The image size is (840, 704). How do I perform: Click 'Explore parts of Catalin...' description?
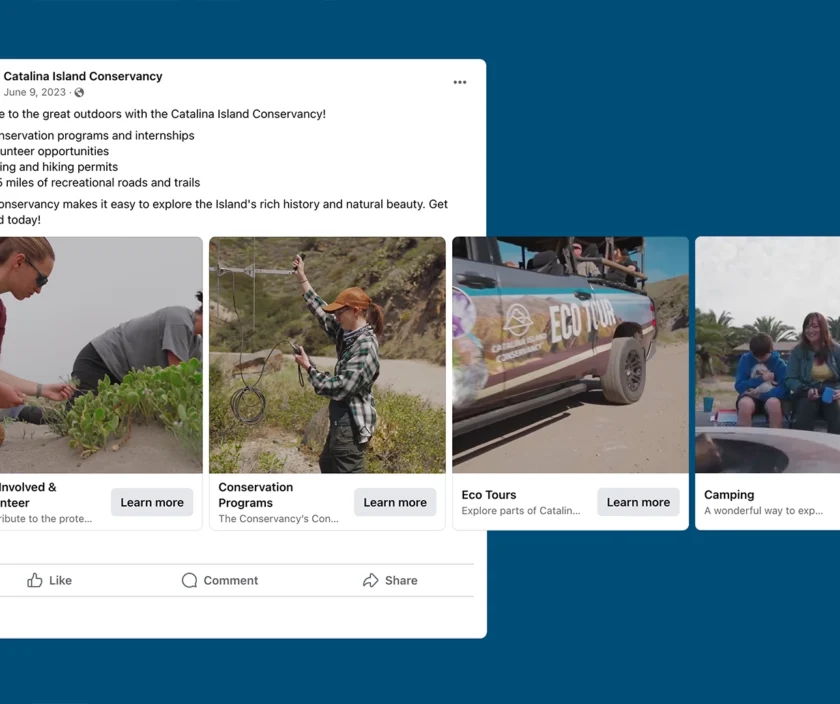coord(521,511)
